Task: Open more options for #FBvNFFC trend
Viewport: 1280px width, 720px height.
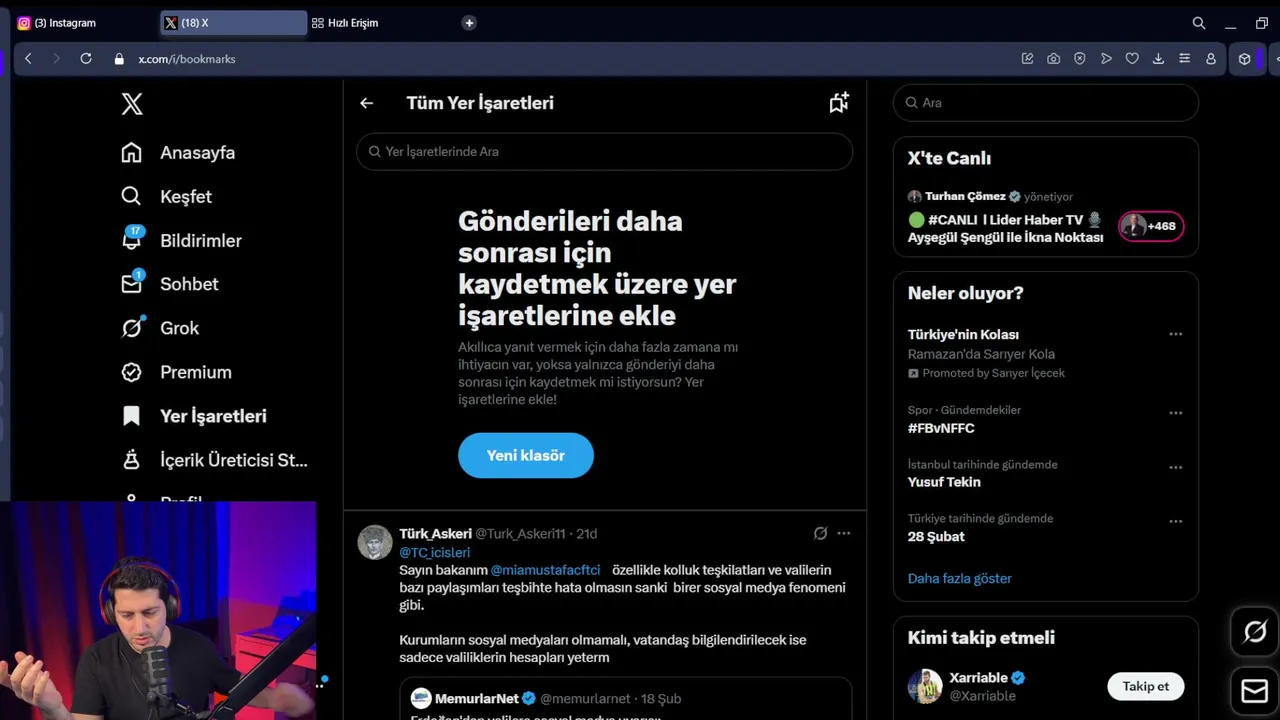Action: point(1175,413)
